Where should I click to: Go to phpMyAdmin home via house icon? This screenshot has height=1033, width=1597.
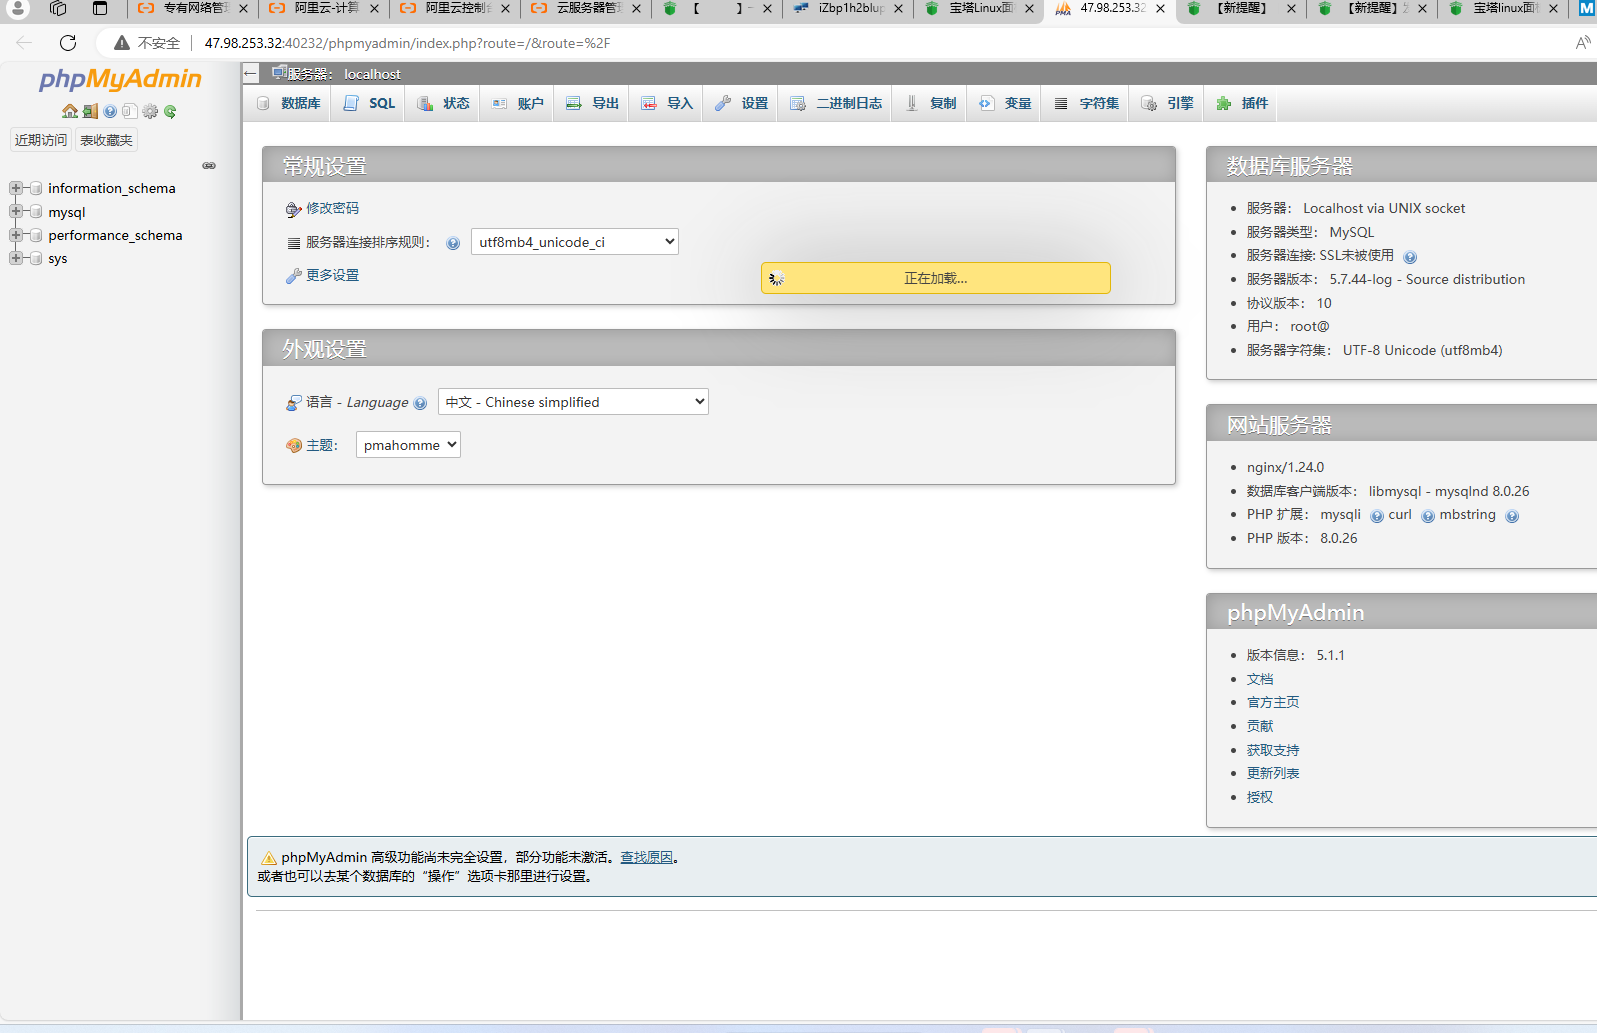coord(70,111)
